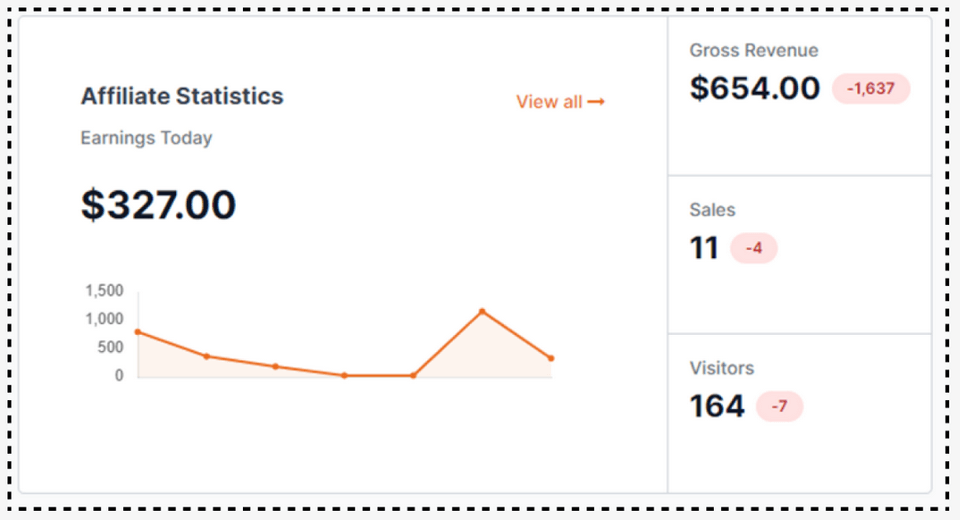Click the last data point of the chart line
Viewport: 960px width, 520px height.
(551, 358)
